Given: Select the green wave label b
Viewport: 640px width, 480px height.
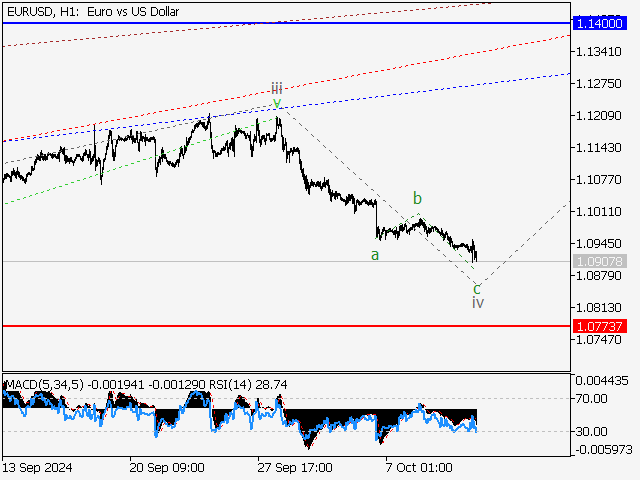Looking at the screenshot, I should tap(417, 197).
